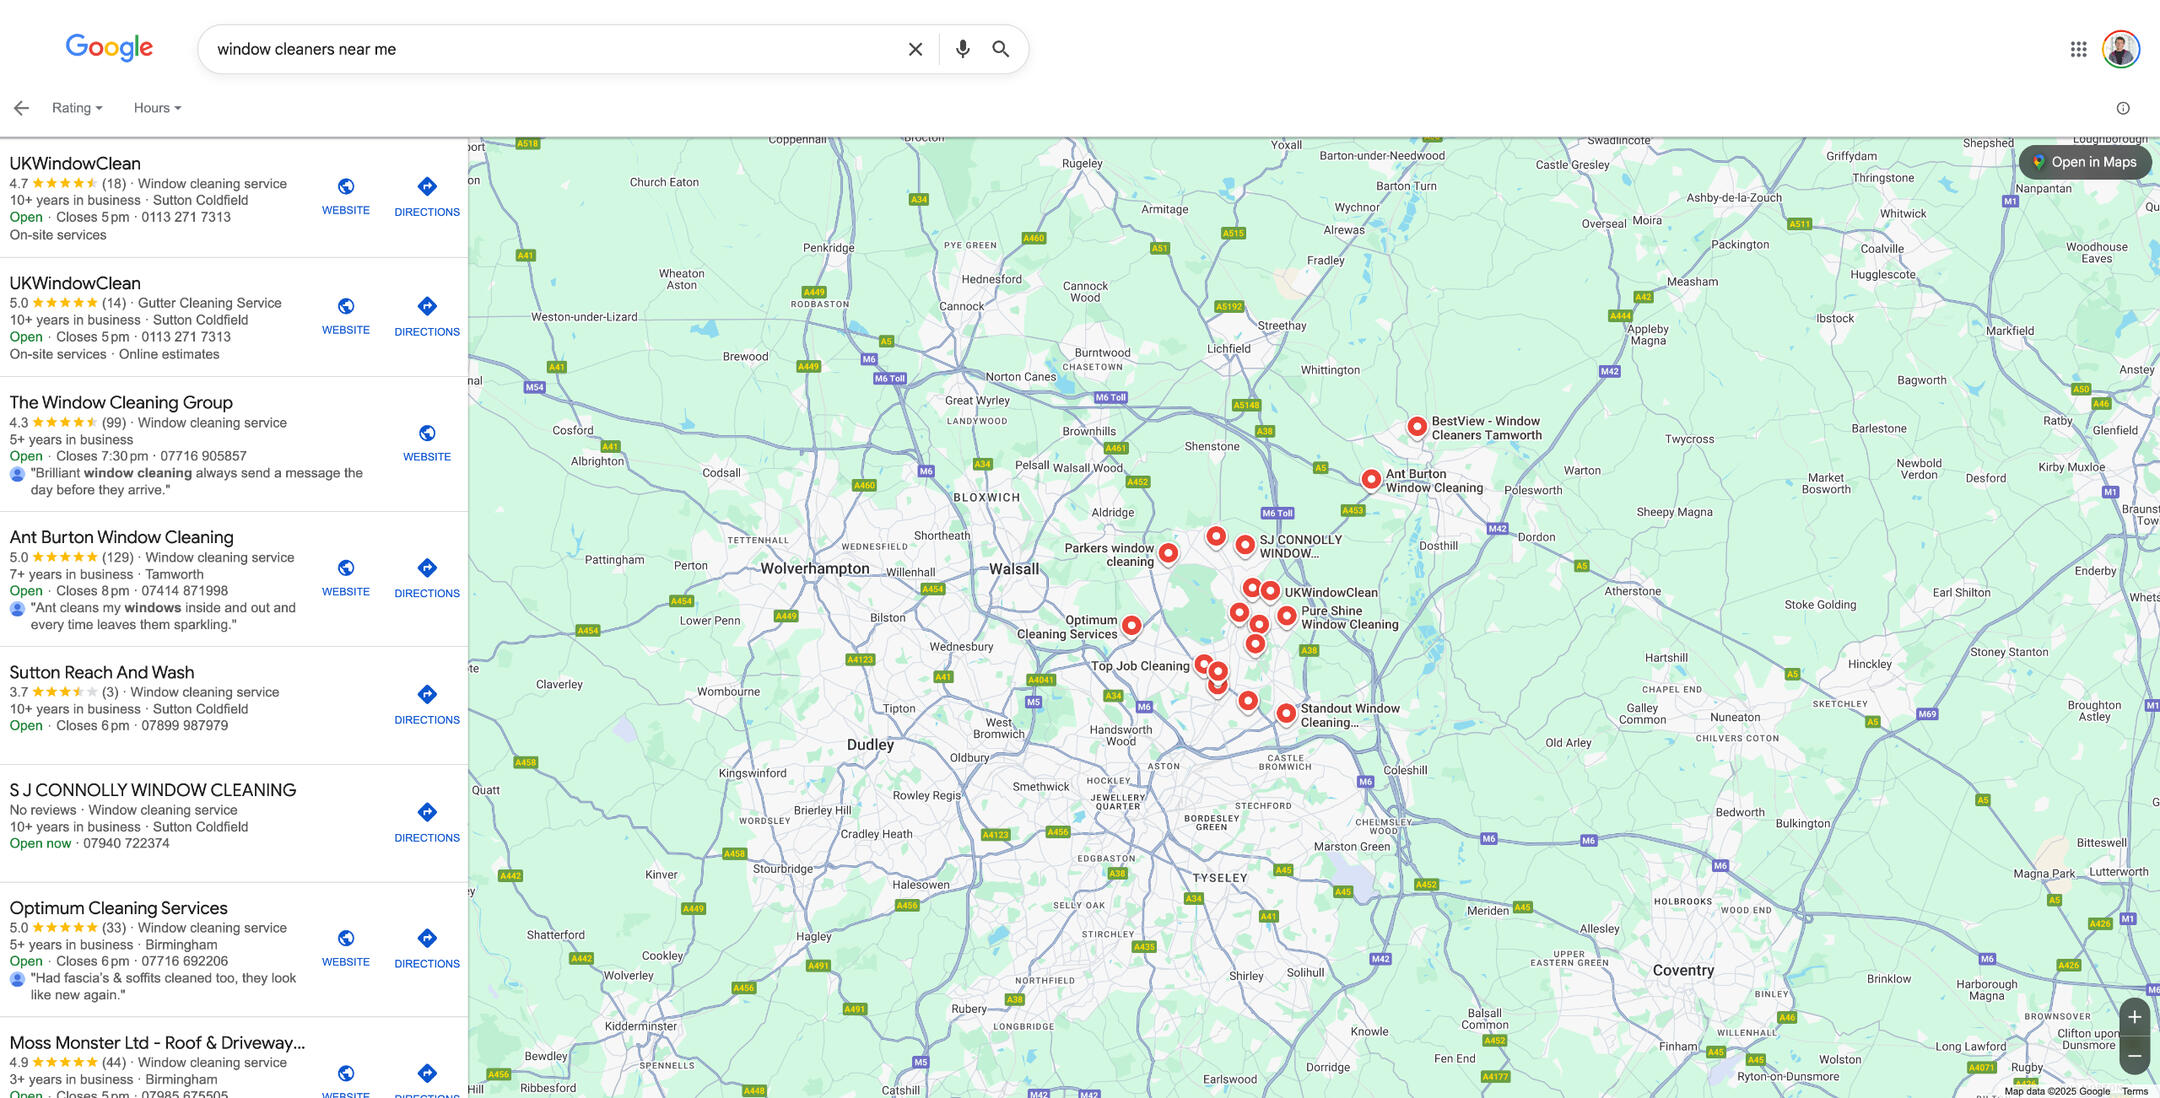Toggle map zoom out with the minus control

pyautogui.click(x=2134, y=1055)
